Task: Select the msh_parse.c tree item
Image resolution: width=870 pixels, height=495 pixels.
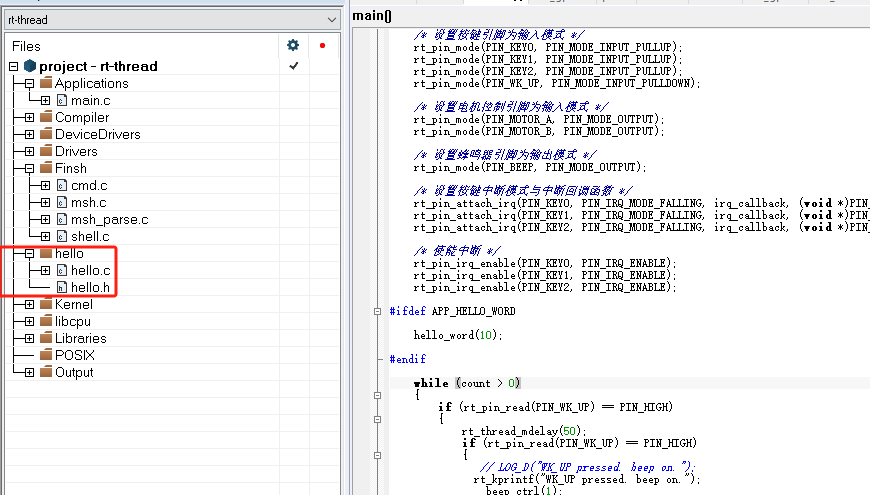Action: click(x=110, y=220)
